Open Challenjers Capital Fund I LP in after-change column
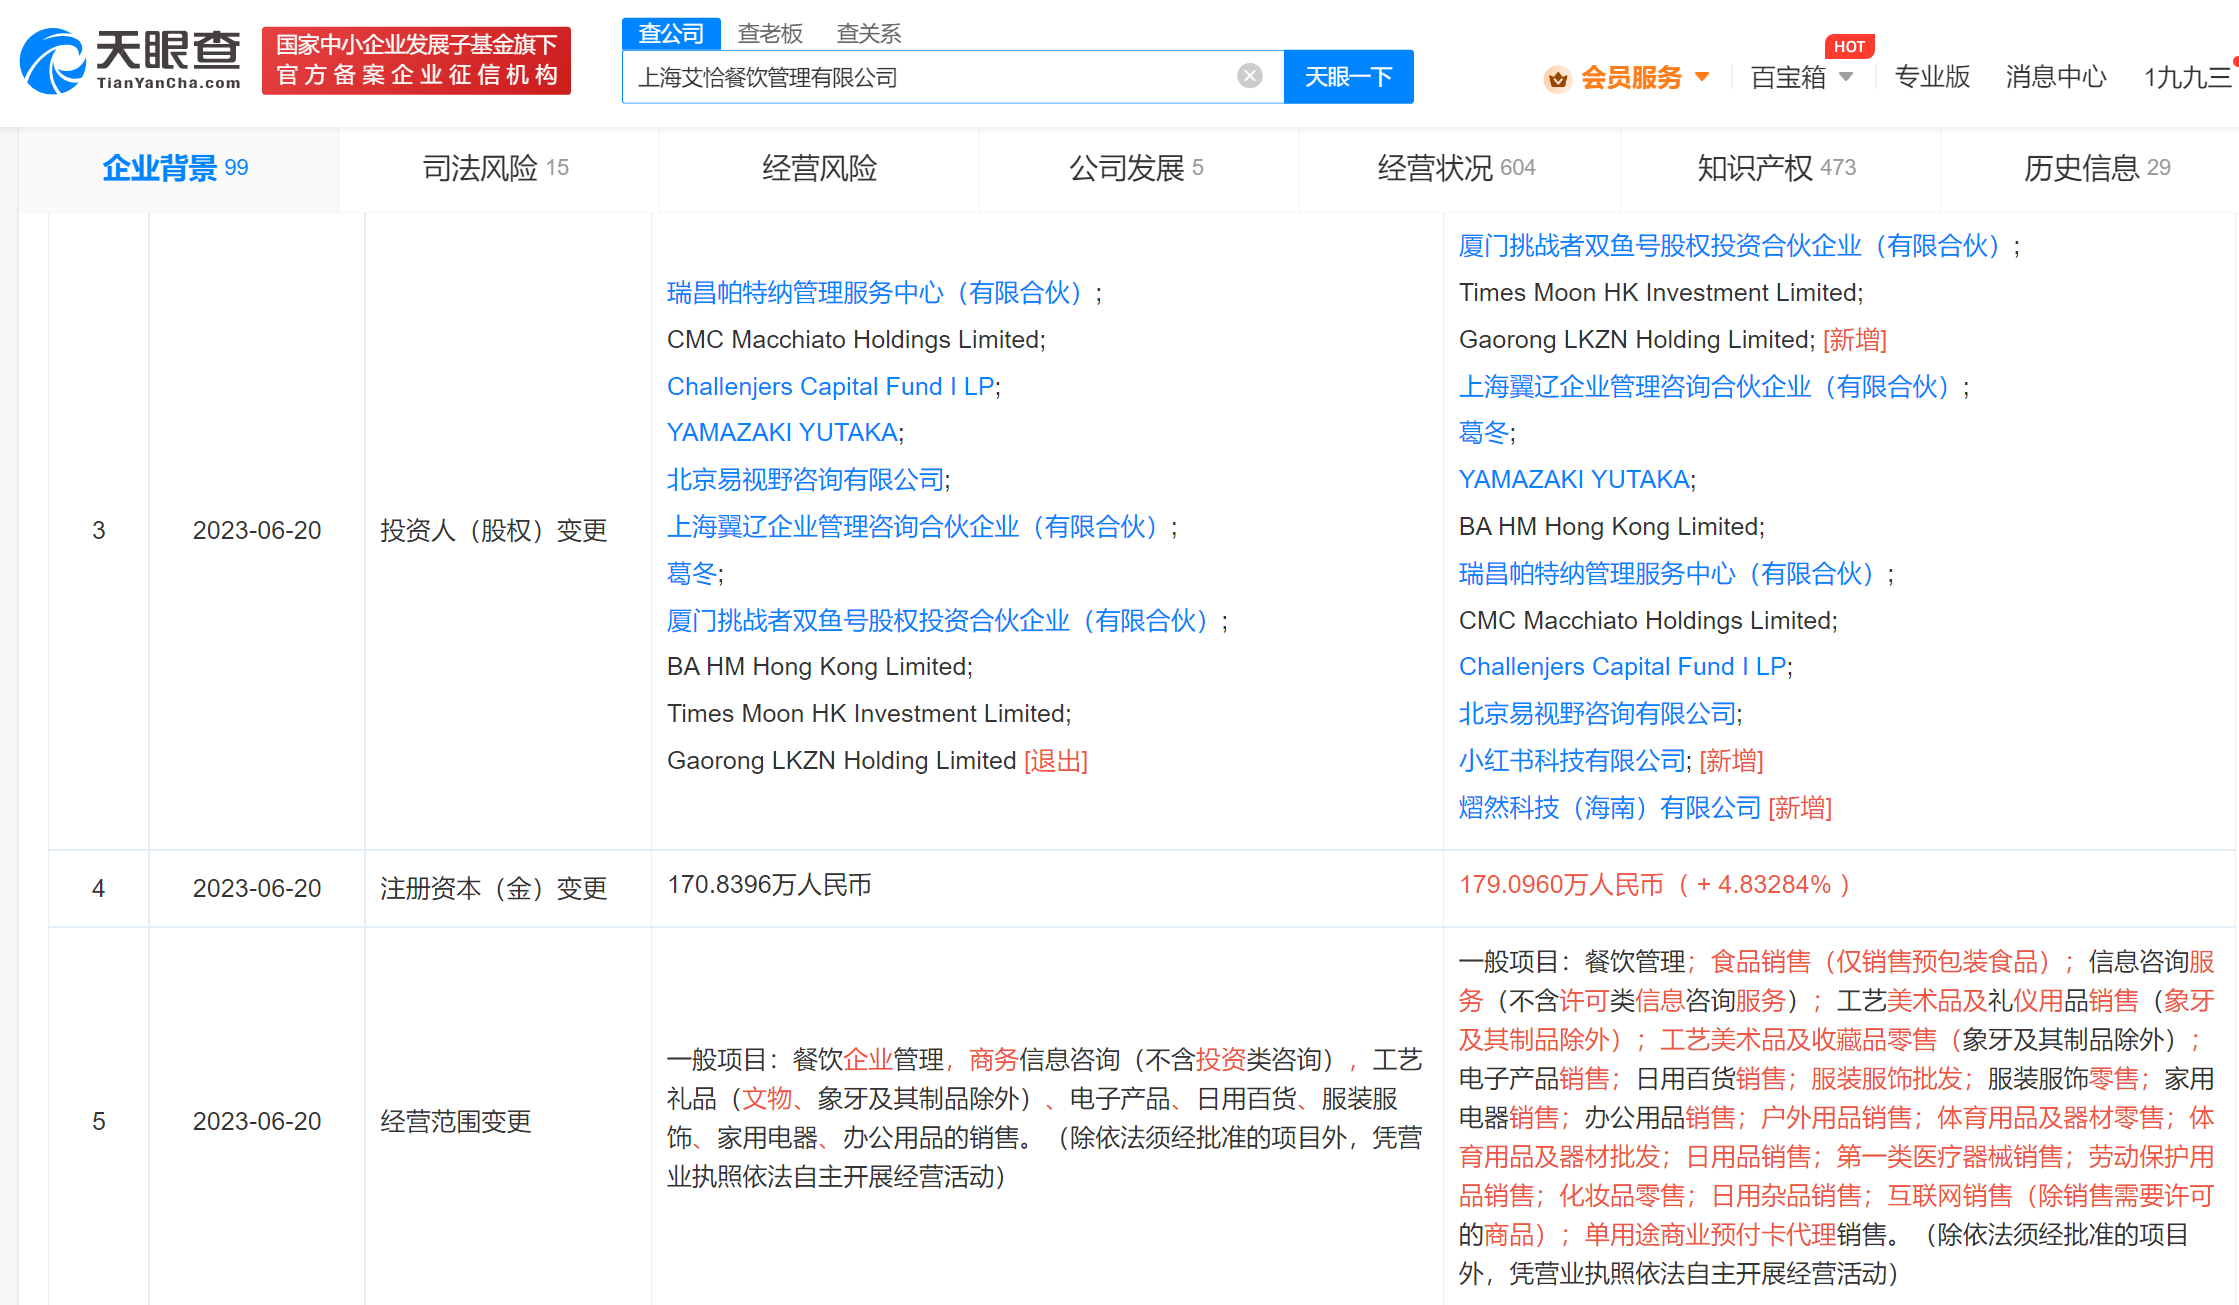2239x1305 pixels. [x=1622, y=666]
